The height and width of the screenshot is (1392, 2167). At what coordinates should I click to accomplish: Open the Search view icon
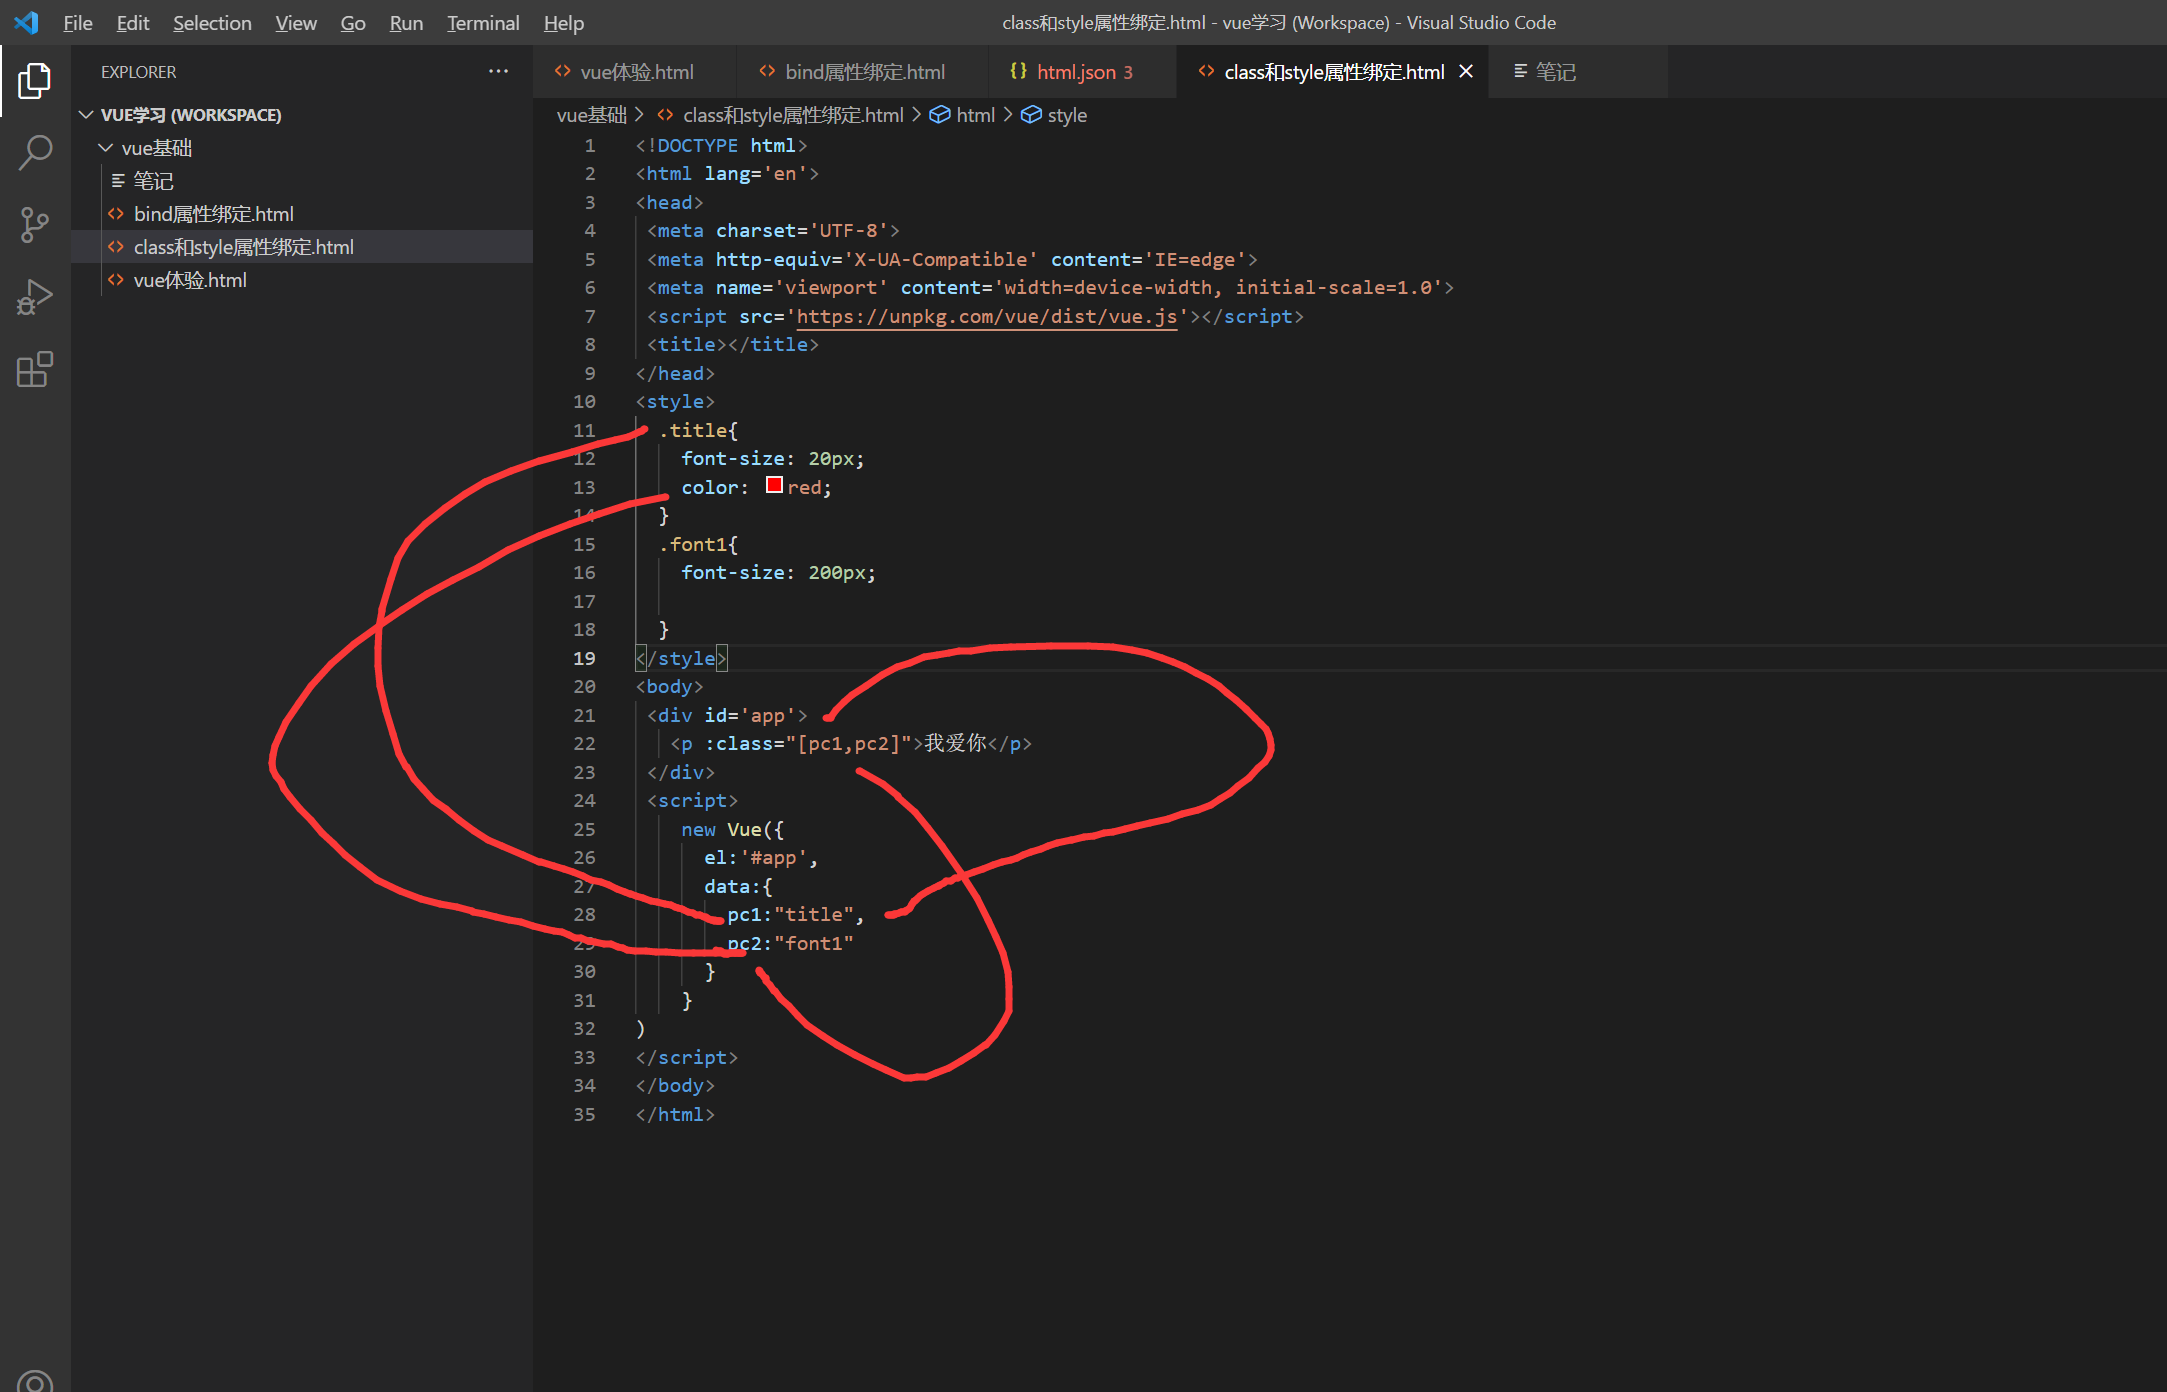pyautogui.click(x=34, y=152)
